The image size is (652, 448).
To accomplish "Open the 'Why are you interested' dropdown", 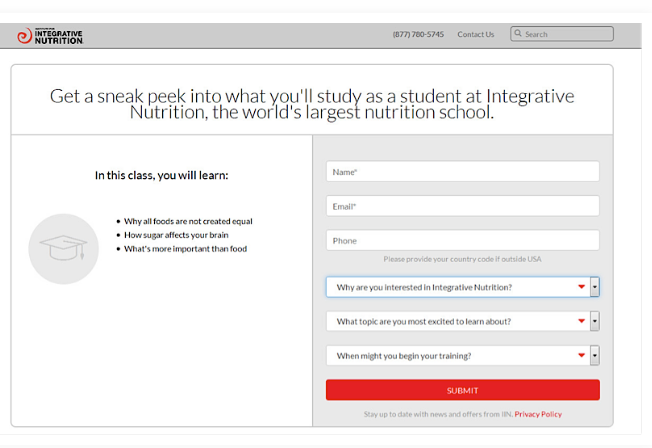I will [x=462, y=287].
